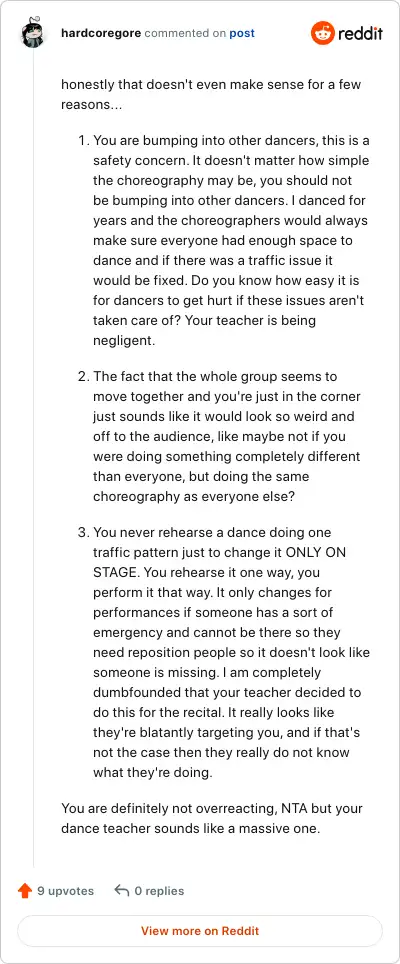Open the blue "post" link
Viewport: 400px width, 964px height.
[242, 33]
